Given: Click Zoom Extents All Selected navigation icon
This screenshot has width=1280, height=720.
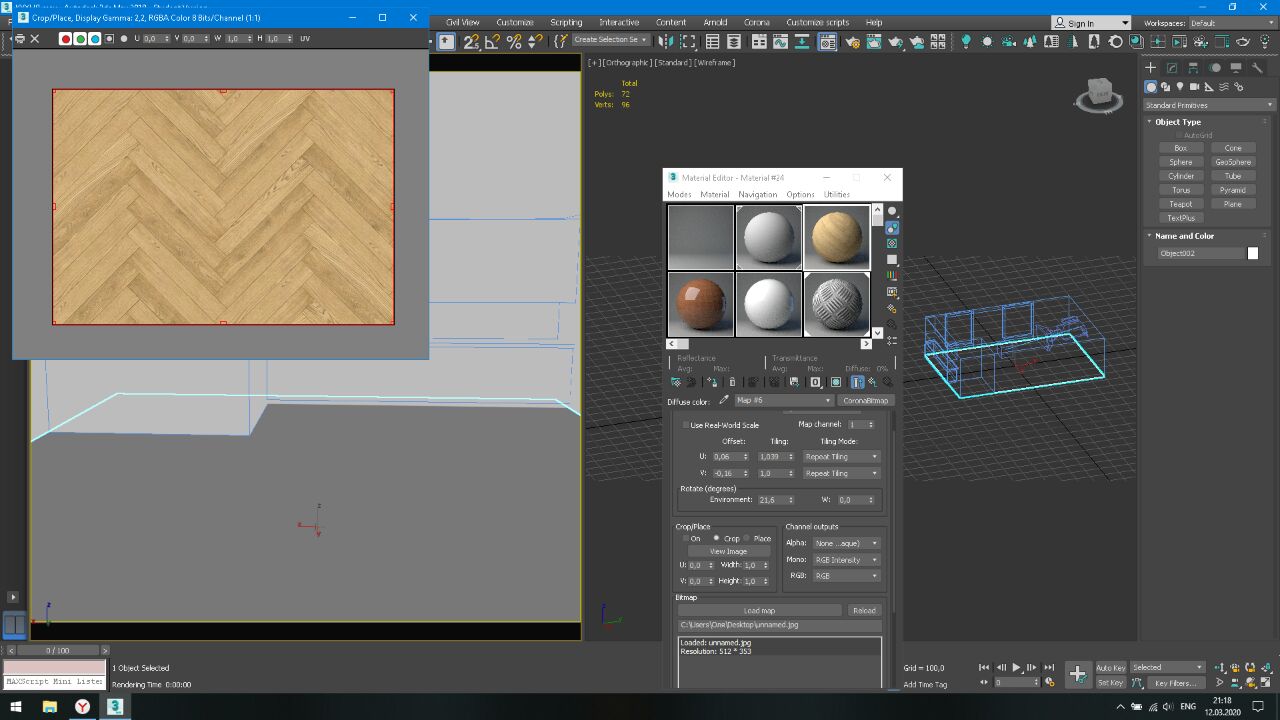Looking at the screenshot, I should click(x=1266, y=667).
